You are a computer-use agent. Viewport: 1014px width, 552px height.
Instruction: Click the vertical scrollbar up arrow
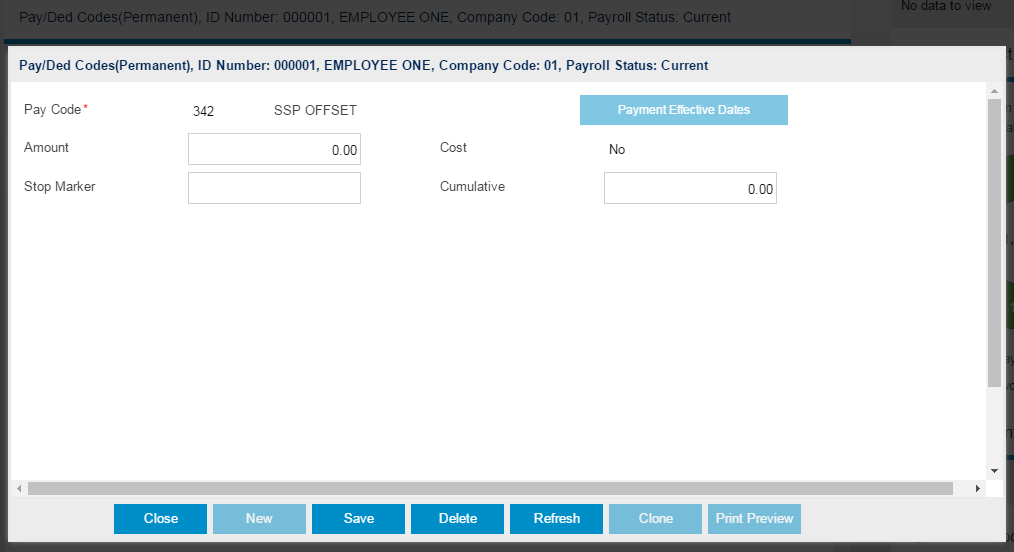coord(994,91)
